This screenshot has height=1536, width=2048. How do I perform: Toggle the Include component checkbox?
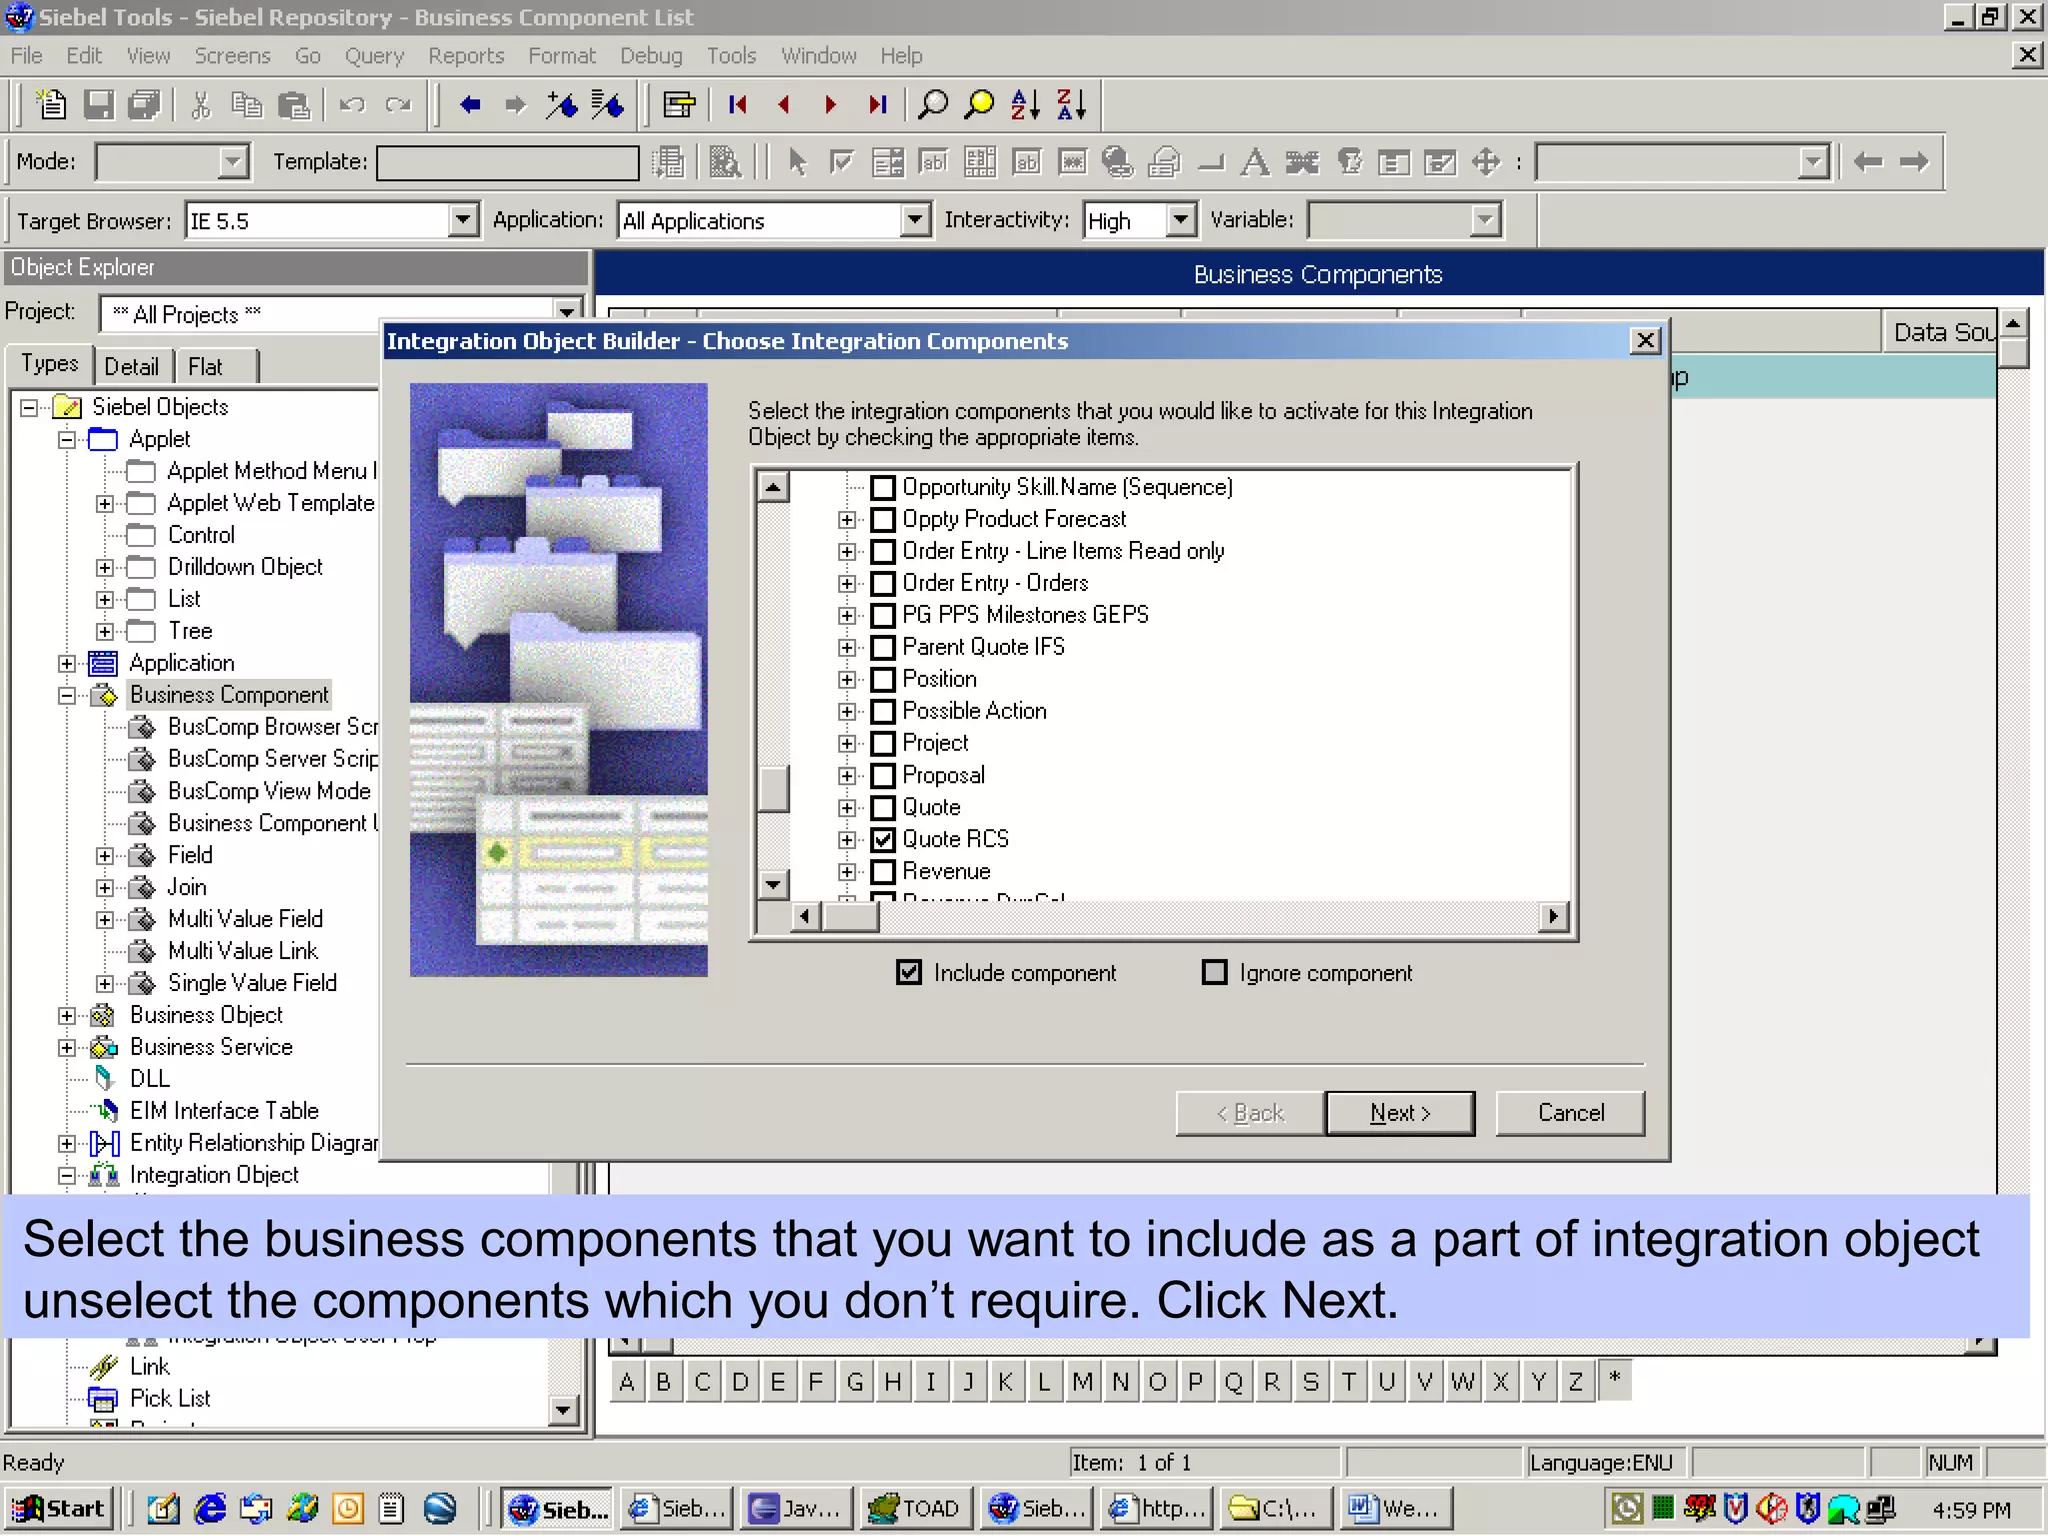click(x=909, y=972)
